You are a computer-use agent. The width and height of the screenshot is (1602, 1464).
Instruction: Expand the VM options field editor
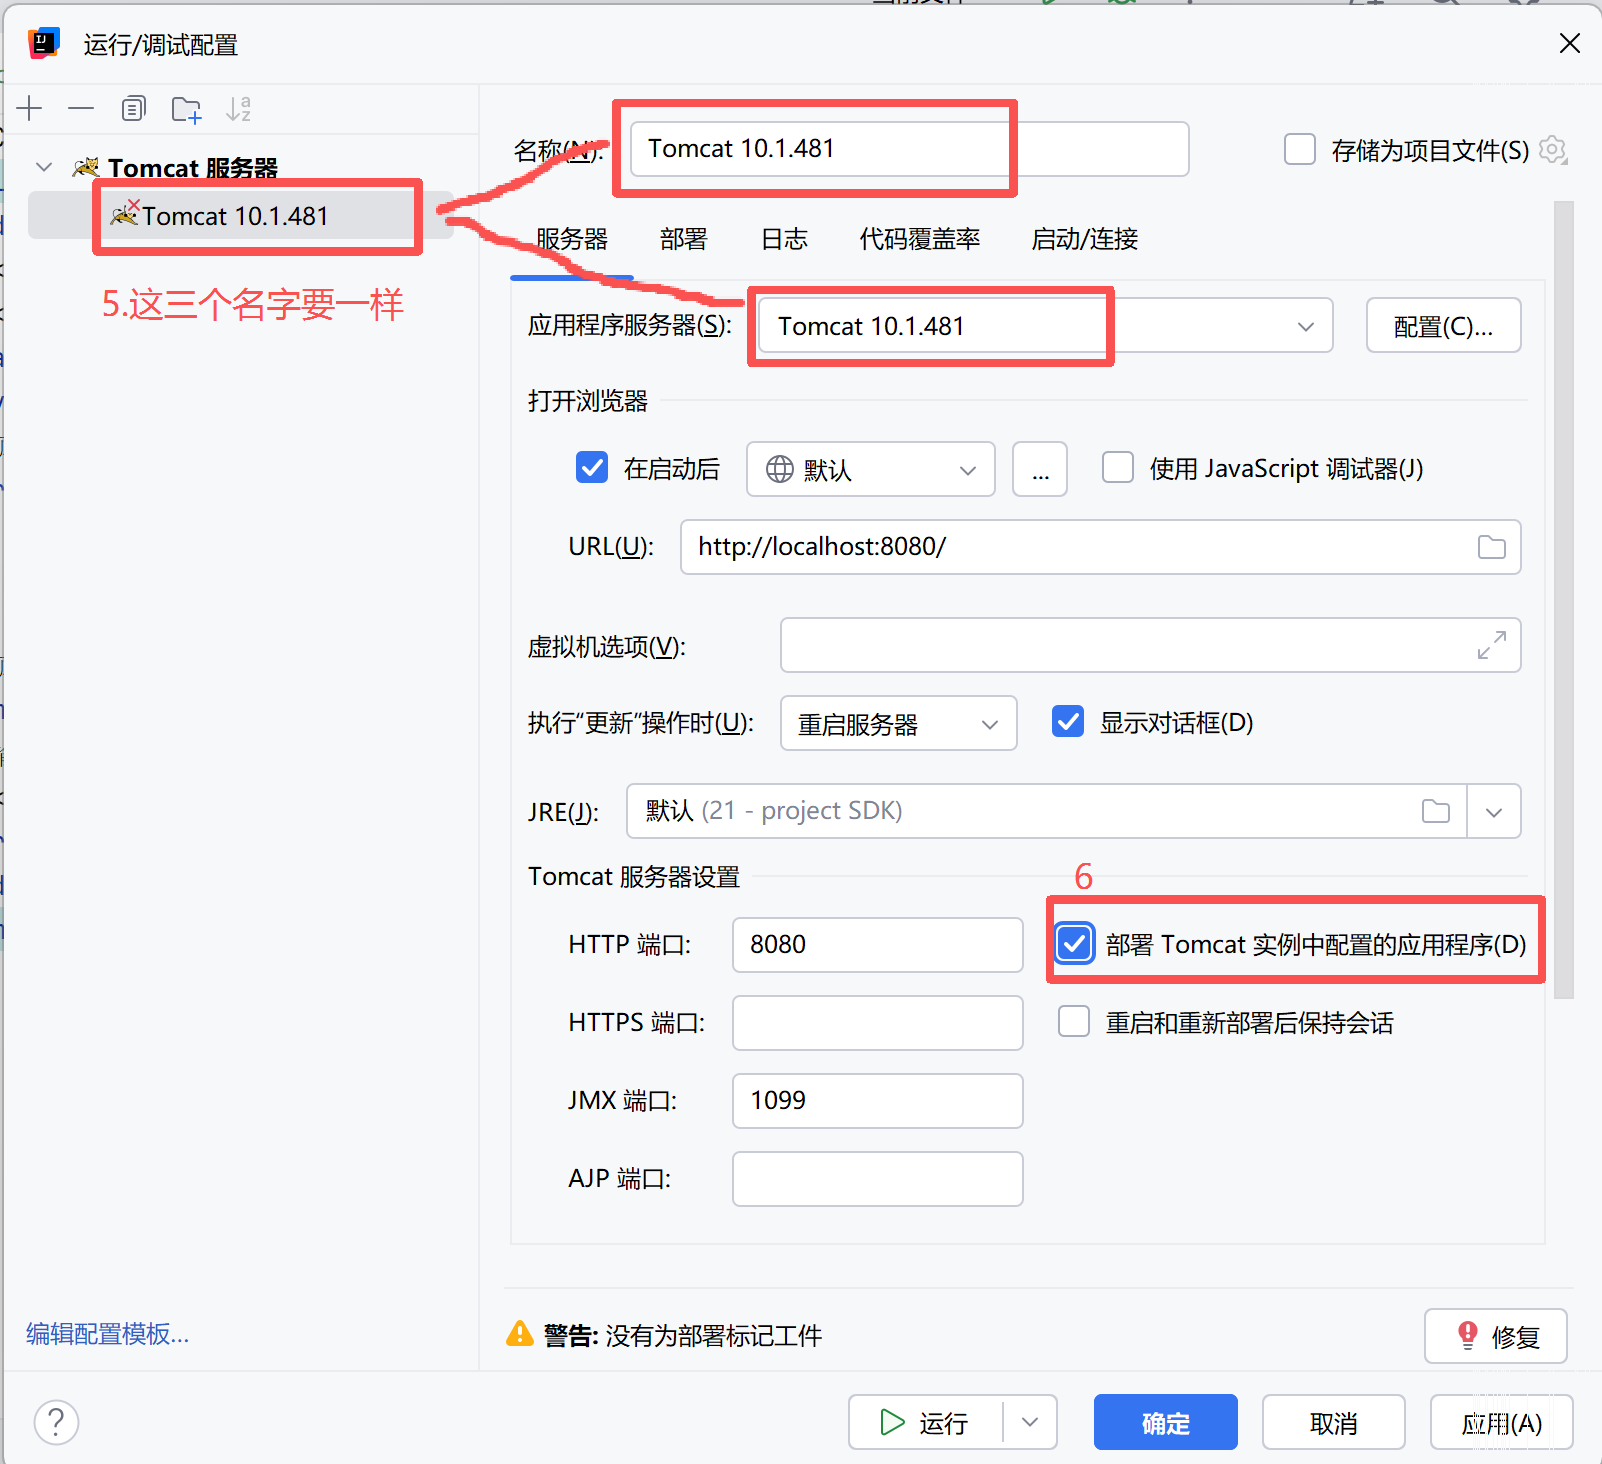point(1491,645)
